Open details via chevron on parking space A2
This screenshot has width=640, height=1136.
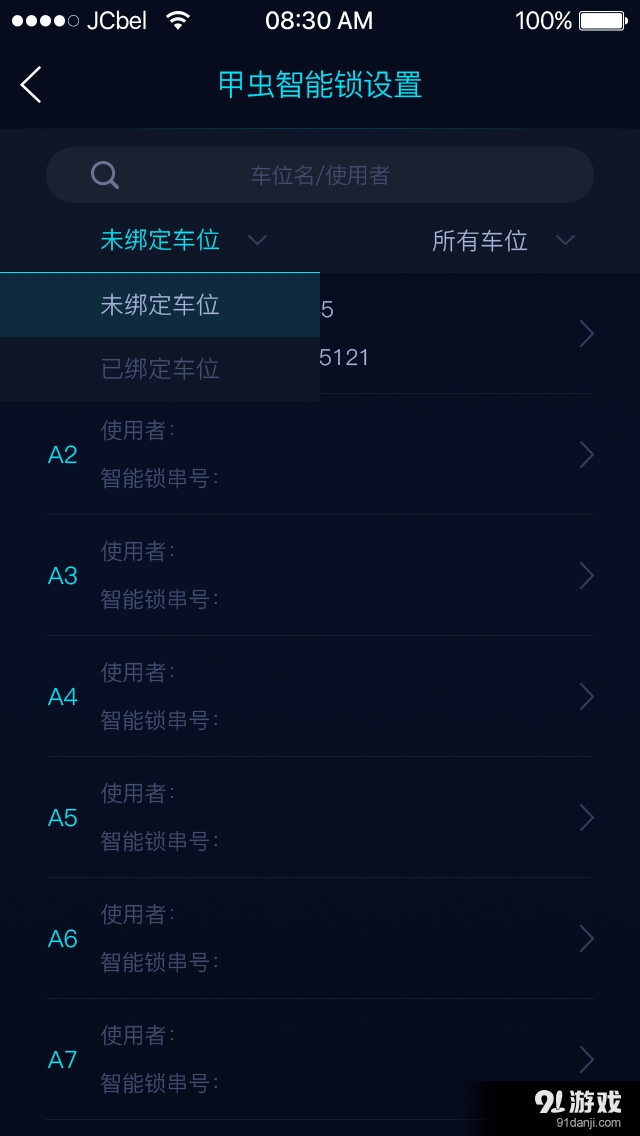click(x=587, y=455)
